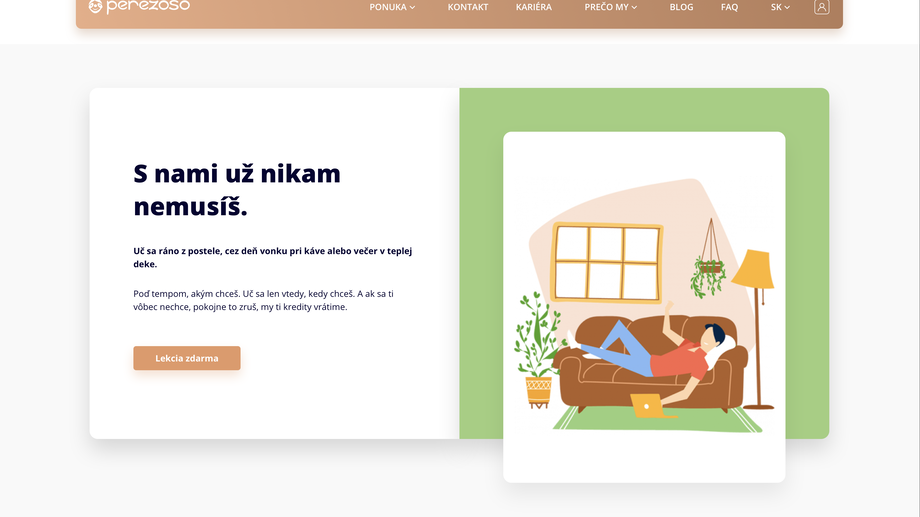
Task: Go to the KONTAKT page
Action: click(x=468, y=7)
